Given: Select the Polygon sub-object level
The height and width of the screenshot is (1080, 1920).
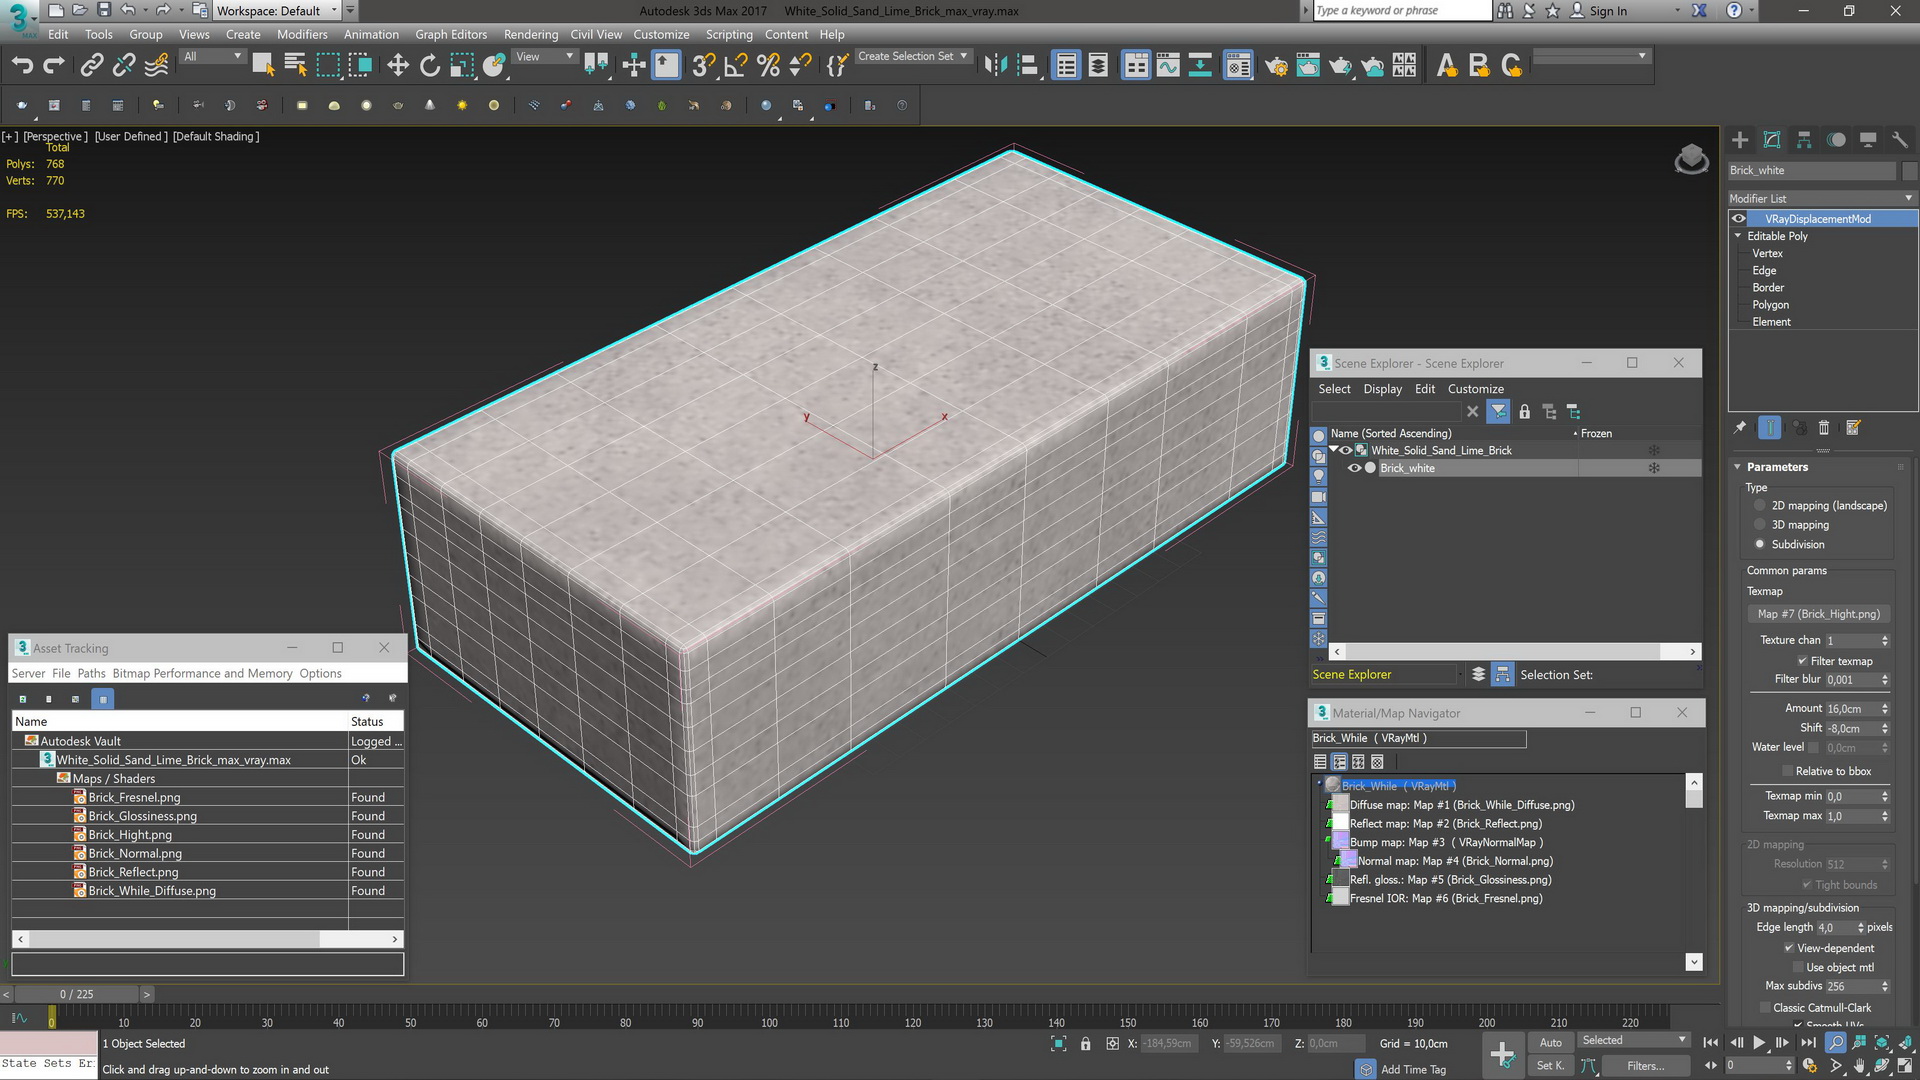Looking at the screenshot, I should click(1770, 305).
